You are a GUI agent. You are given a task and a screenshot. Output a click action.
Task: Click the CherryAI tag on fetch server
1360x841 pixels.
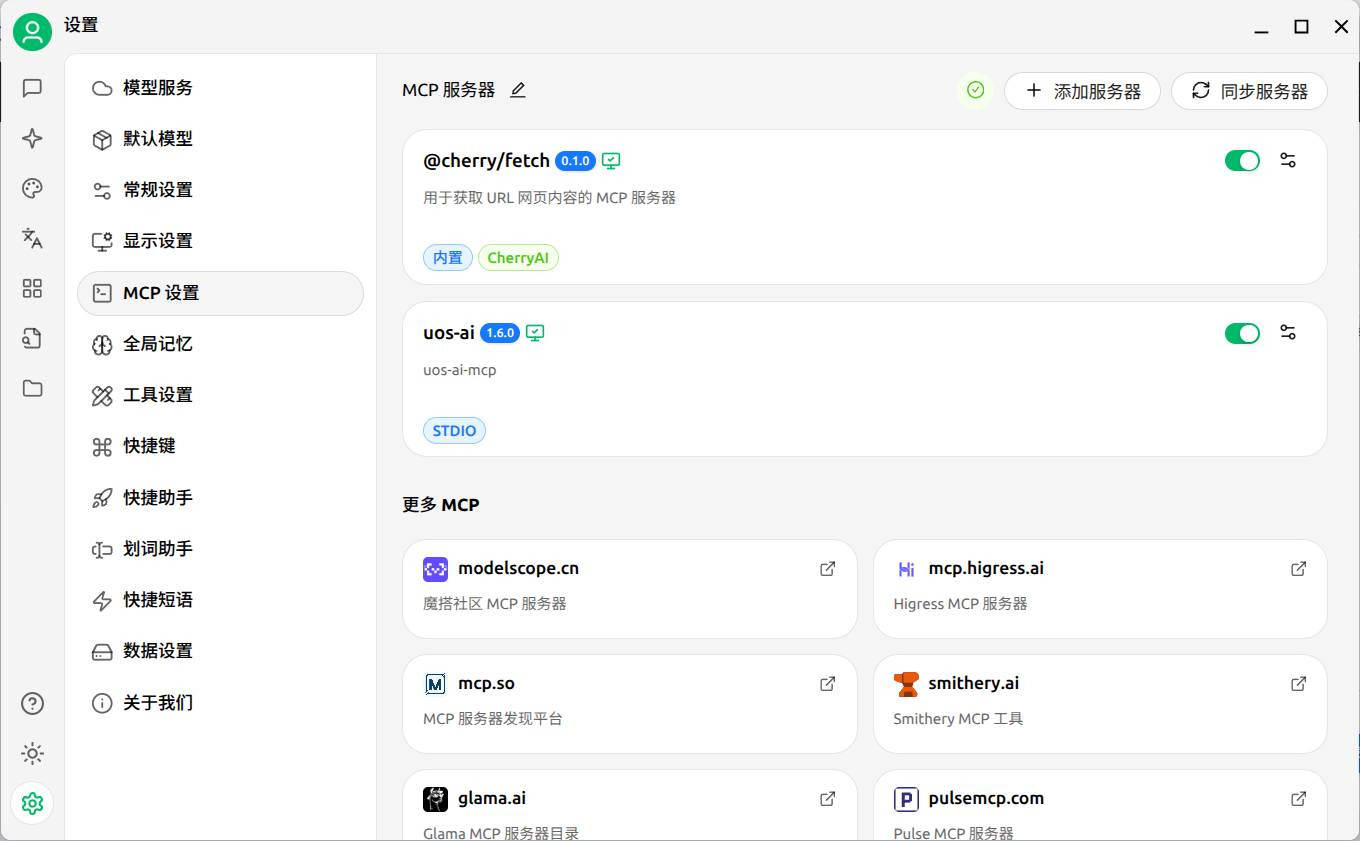(x=518, y=258)
